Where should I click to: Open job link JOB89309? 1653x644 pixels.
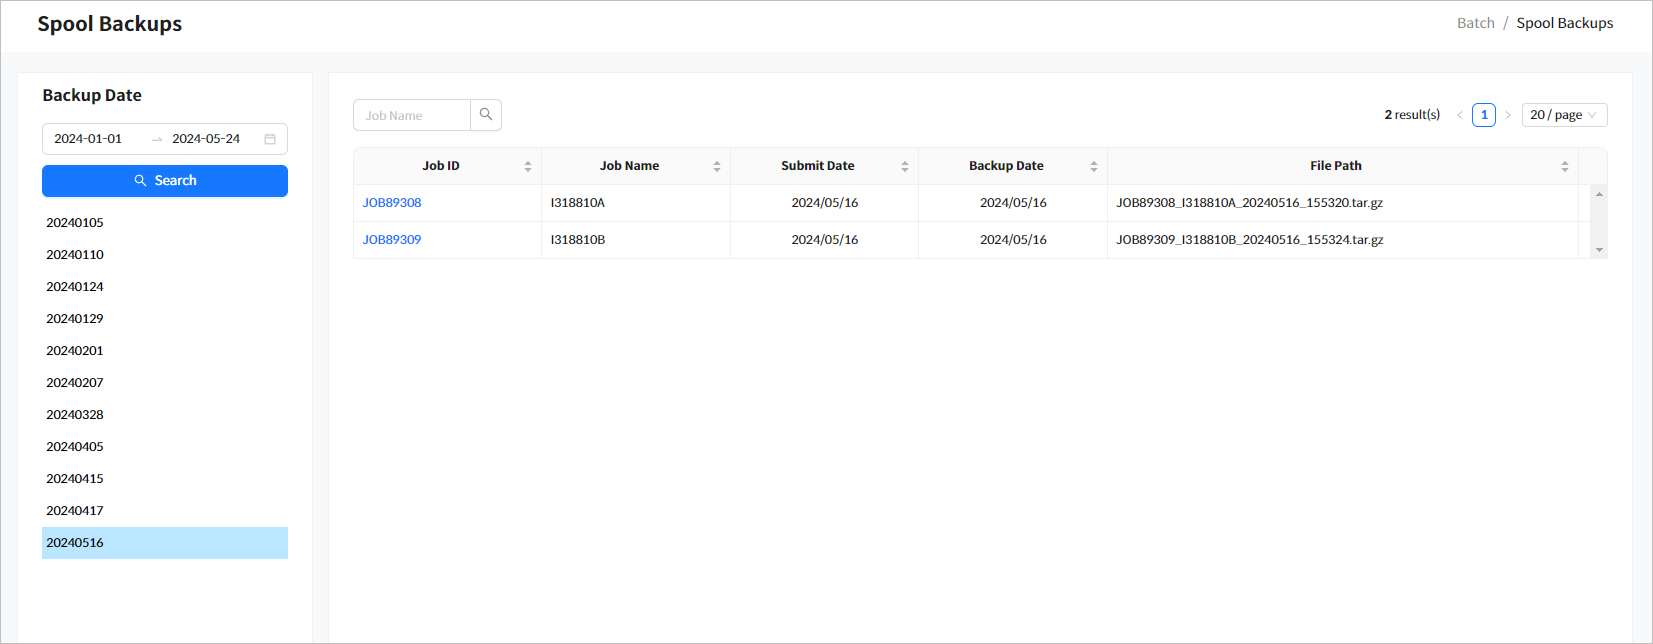[x=392, y=240]
